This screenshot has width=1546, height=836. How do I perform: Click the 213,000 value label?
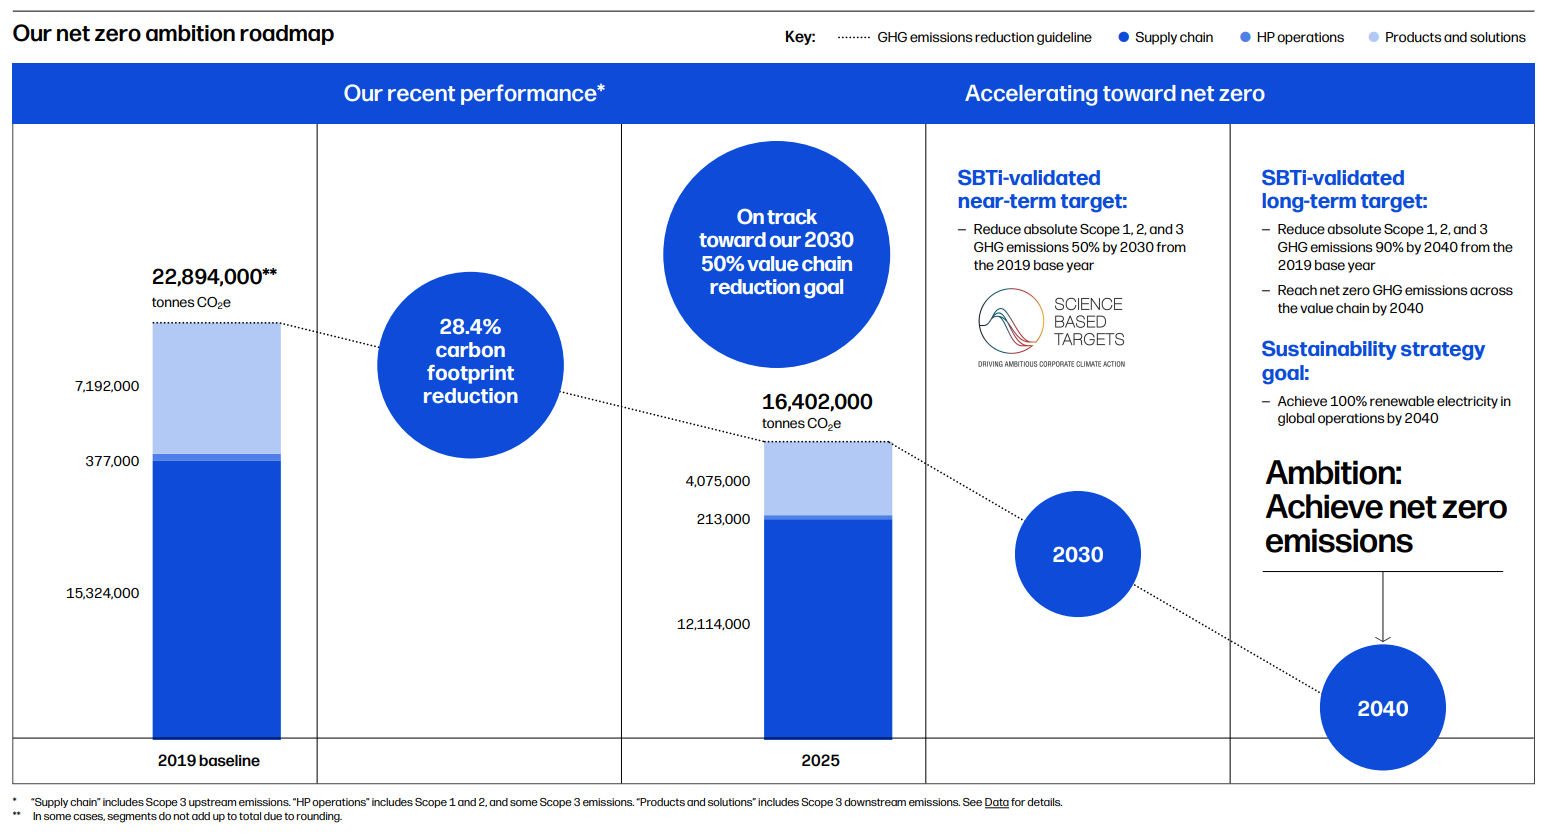(x=723, y=519)
